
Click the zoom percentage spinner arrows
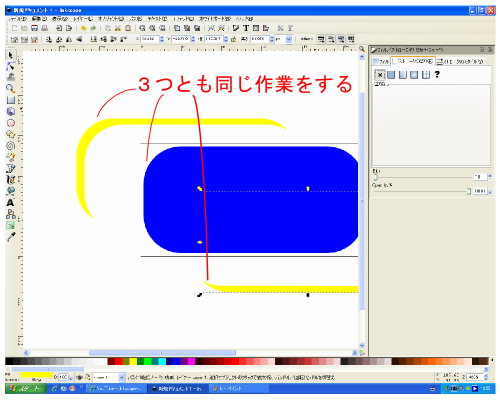tap(486, 377)
